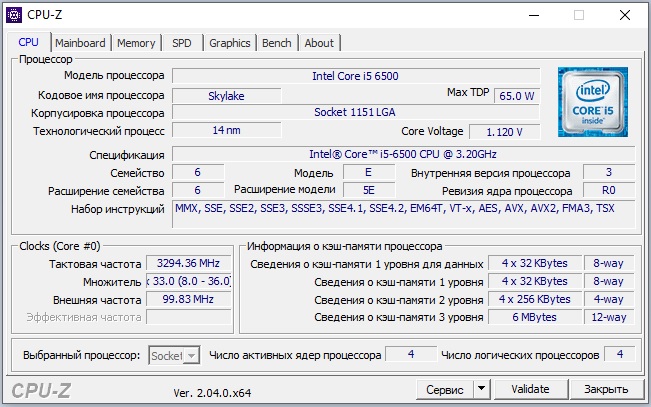Click the CPU-Z app icon in title bar
This screenshot has height=407, width=651.
pos(14,15)
